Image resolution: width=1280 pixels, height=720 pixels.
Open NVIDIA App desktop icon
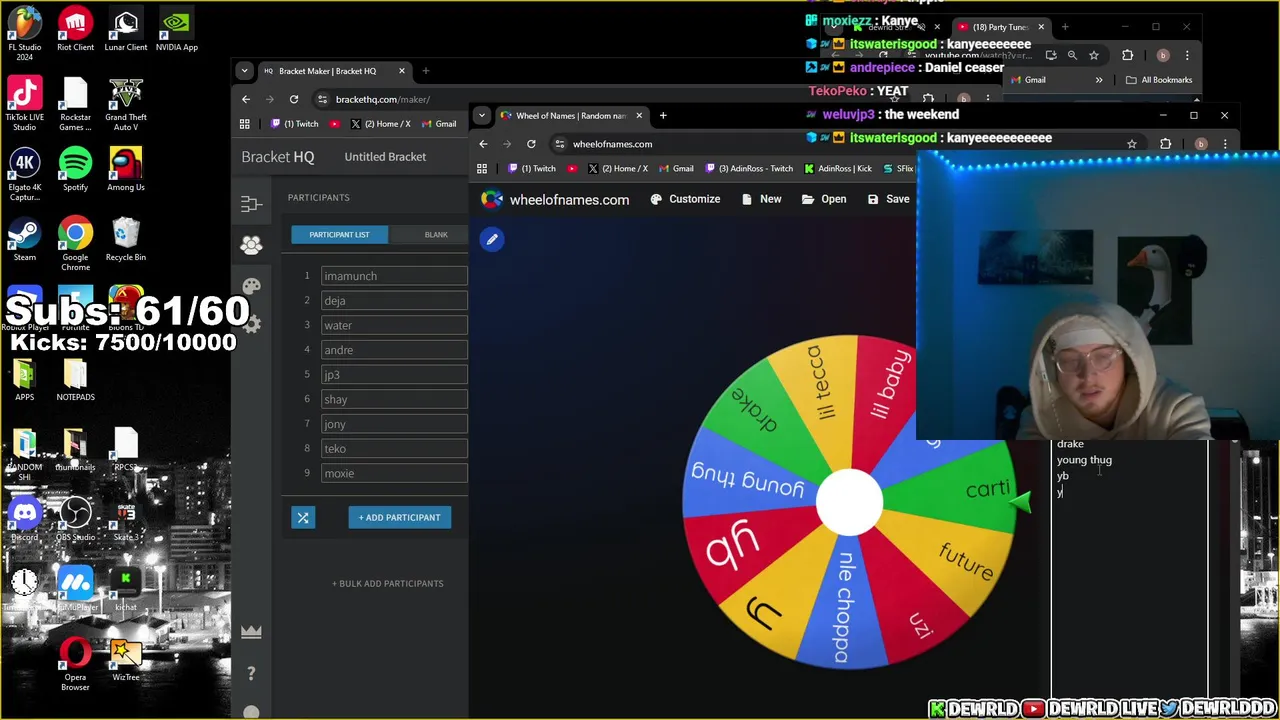point(177,30)
